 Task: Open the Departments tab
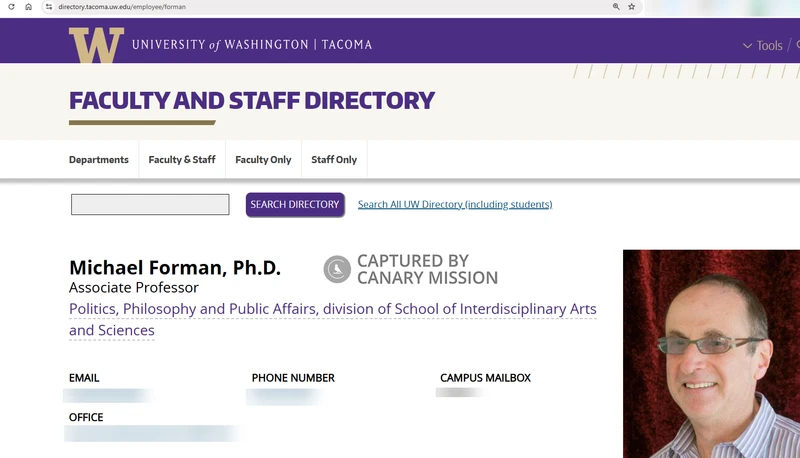coord(99,160)
